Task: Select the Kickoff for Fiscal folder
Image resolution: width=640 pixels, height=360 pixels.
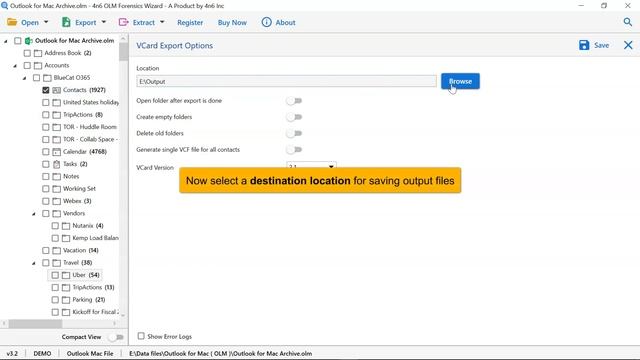Action: coord(96,312)
